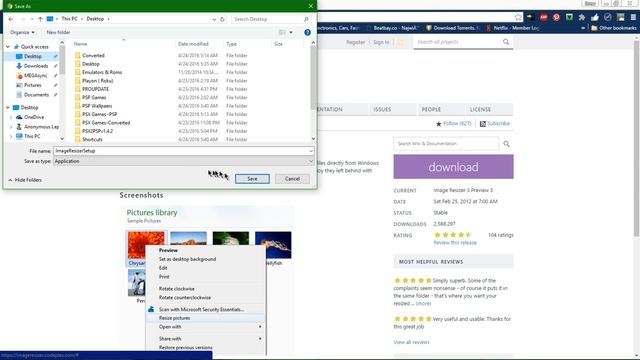Click the Up one level arrow
Screen dimensions: 640x360
point(40,19)
